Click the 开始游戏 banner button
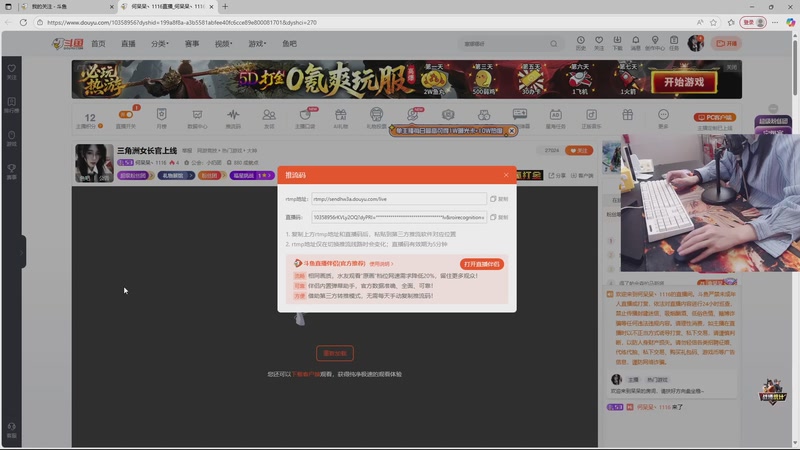The image size is (800, 450). (x=684, y=82)
